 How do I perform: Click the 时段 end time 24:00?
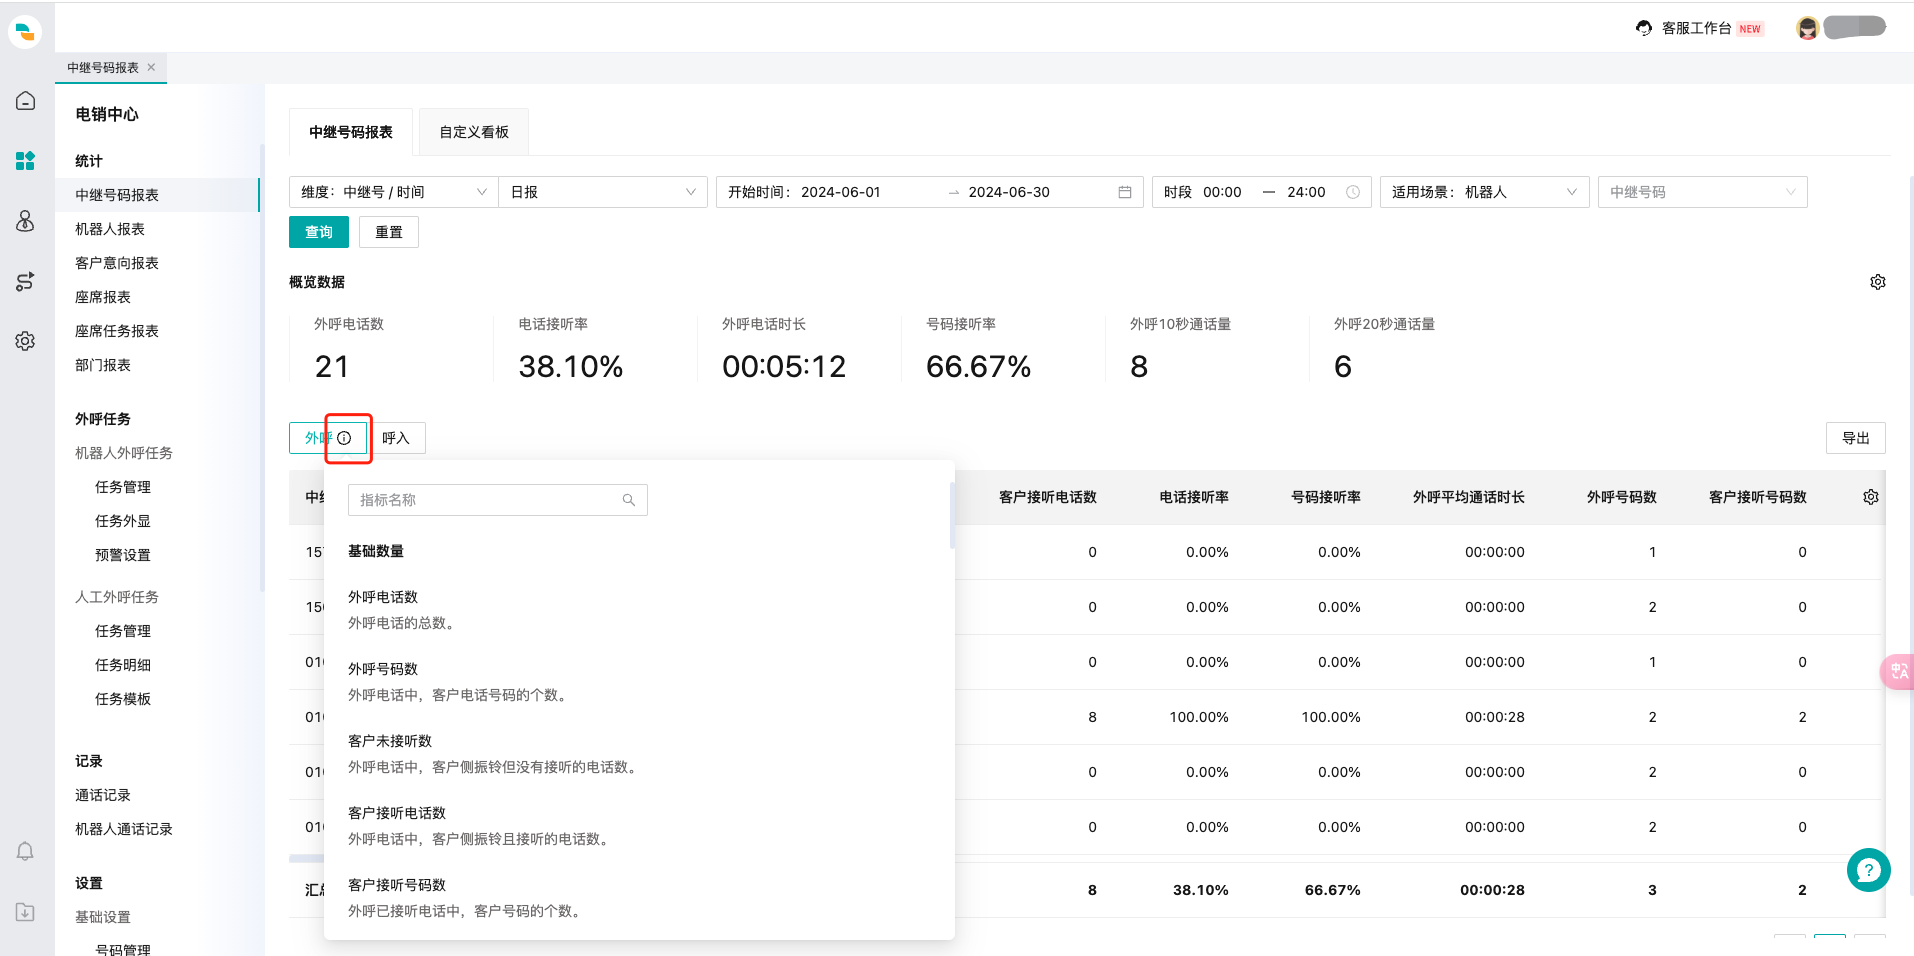(1306, 192)
